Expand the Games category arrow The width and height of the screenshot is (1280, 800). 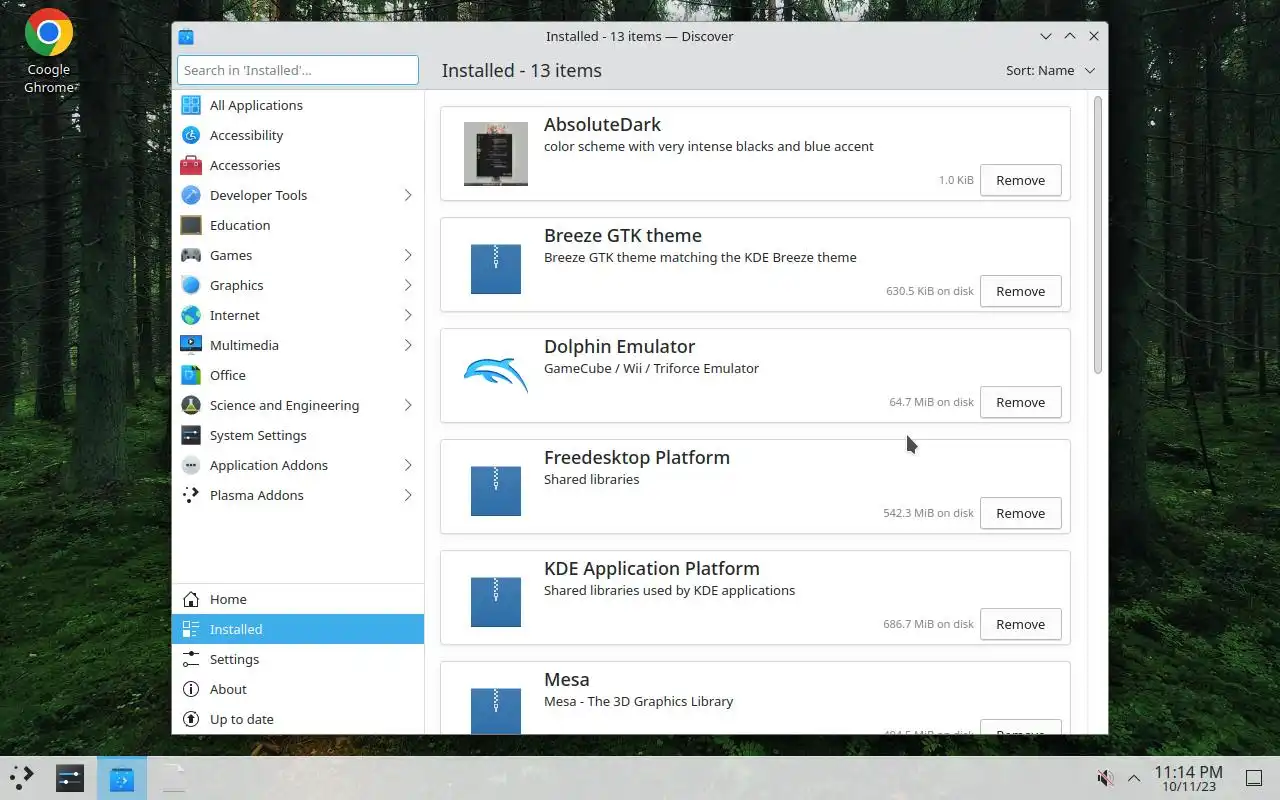pos(408,255)
